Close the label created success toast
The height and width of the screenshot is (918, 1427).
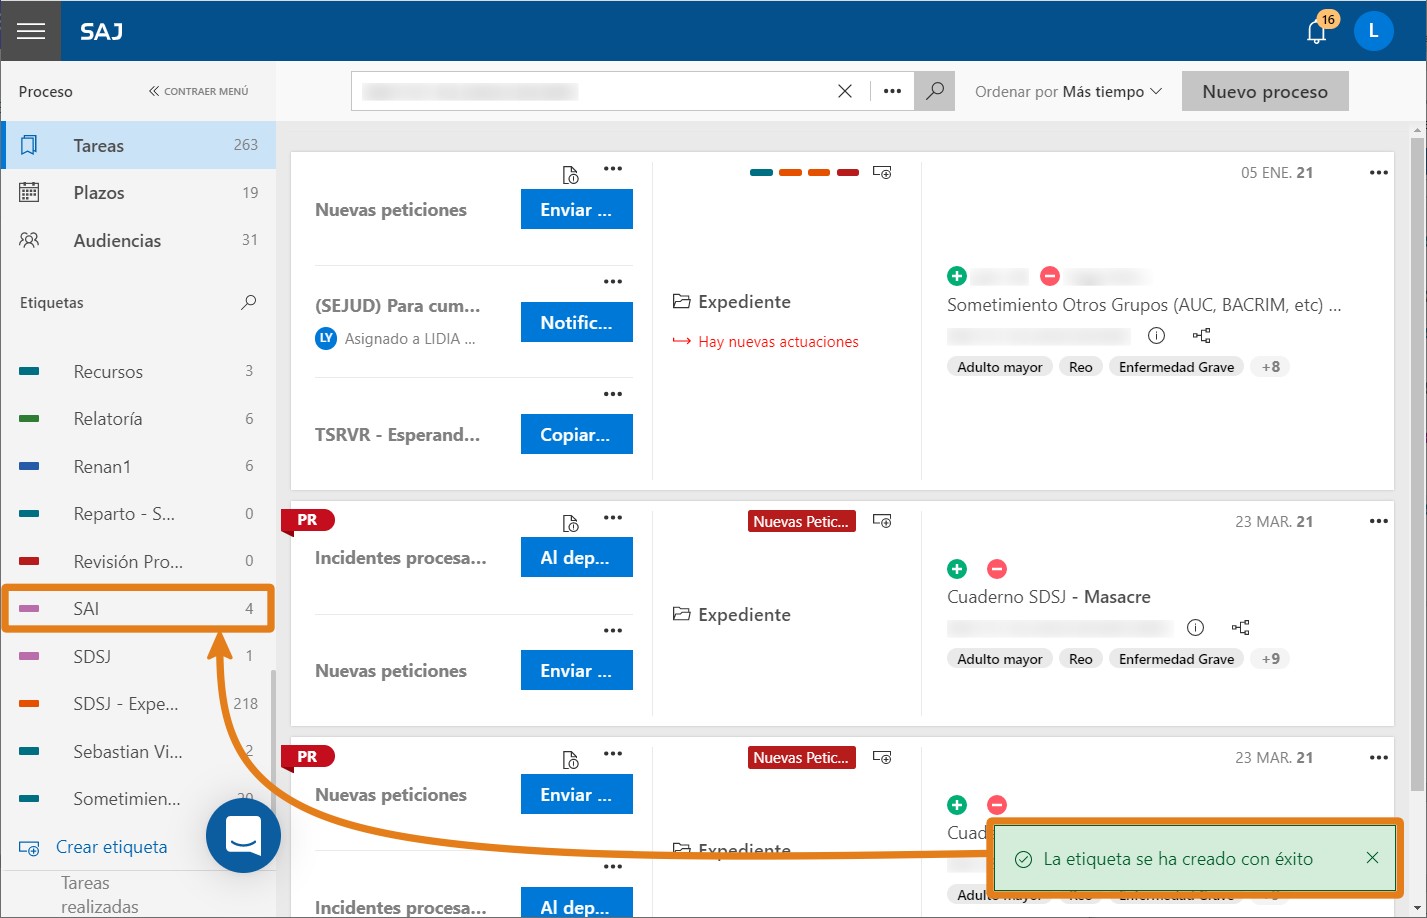[x=1372, y=858]
